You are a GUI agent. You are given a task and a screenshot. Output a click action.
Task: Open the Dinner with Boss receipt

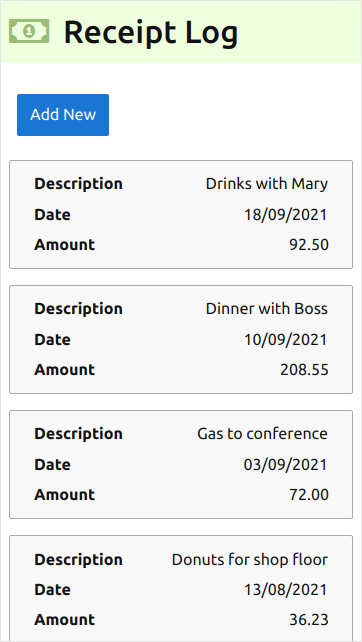[x=181, y=339]
